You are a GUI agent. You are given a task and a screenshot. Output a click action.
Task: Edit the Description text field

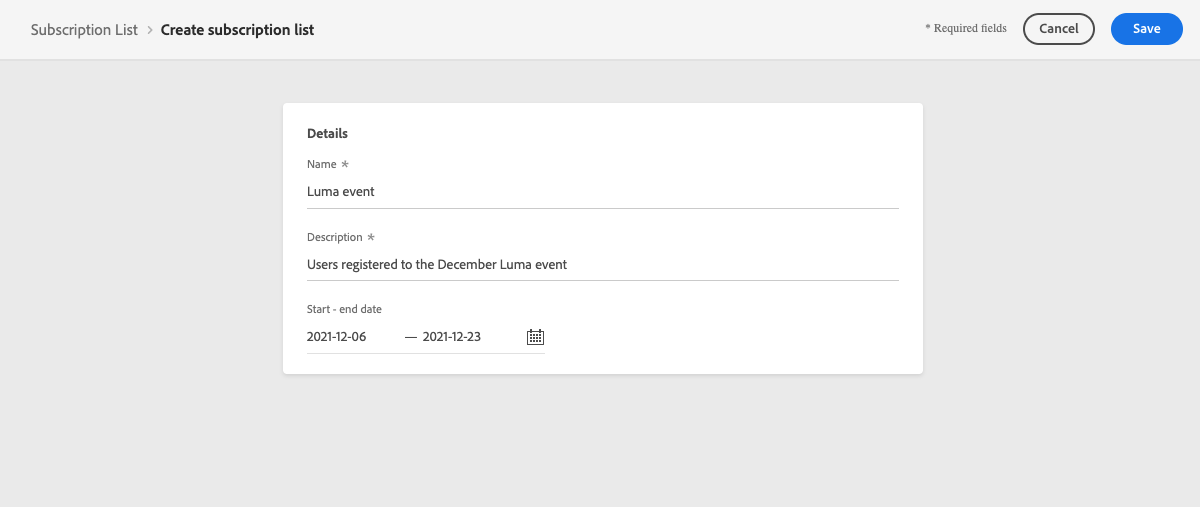pyautogui.click(x=603, y=265)
